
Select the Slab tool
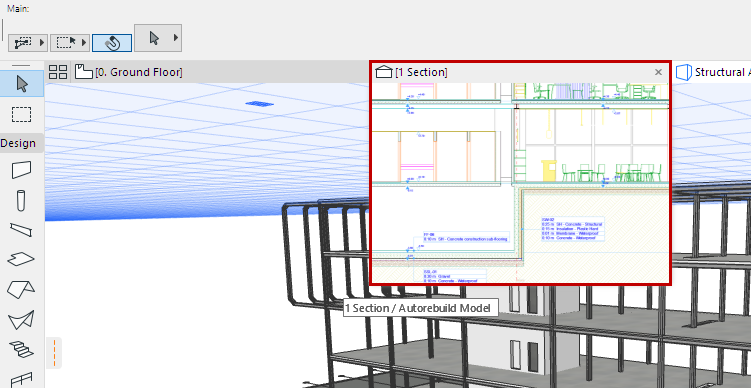pos(22,259)
